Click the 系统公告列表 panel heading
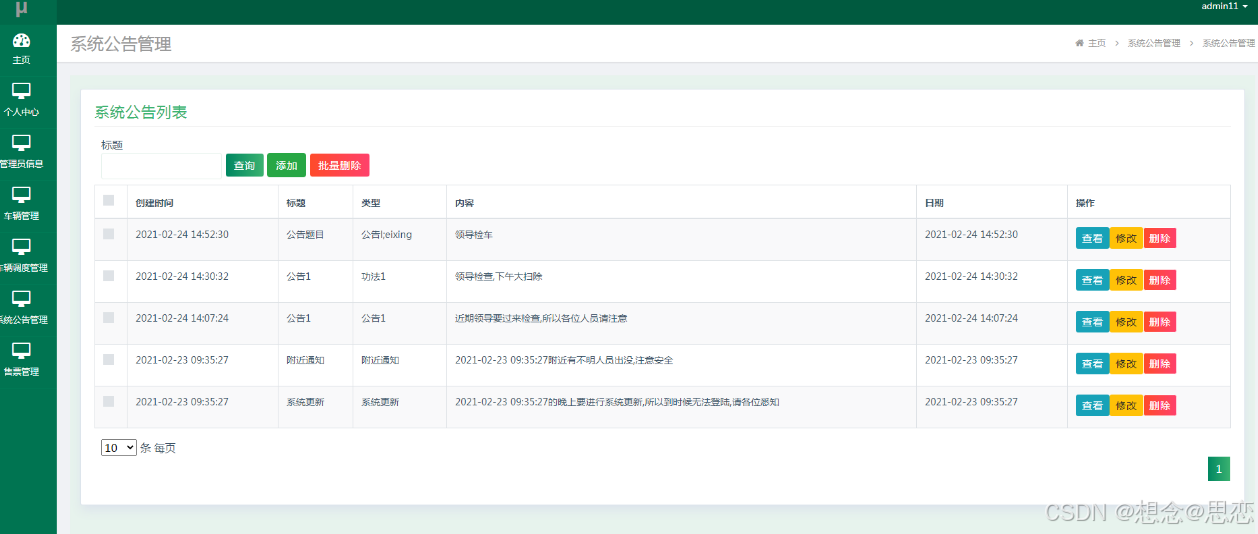This screenshot has height=534, width=1258. tap(141, 112)
